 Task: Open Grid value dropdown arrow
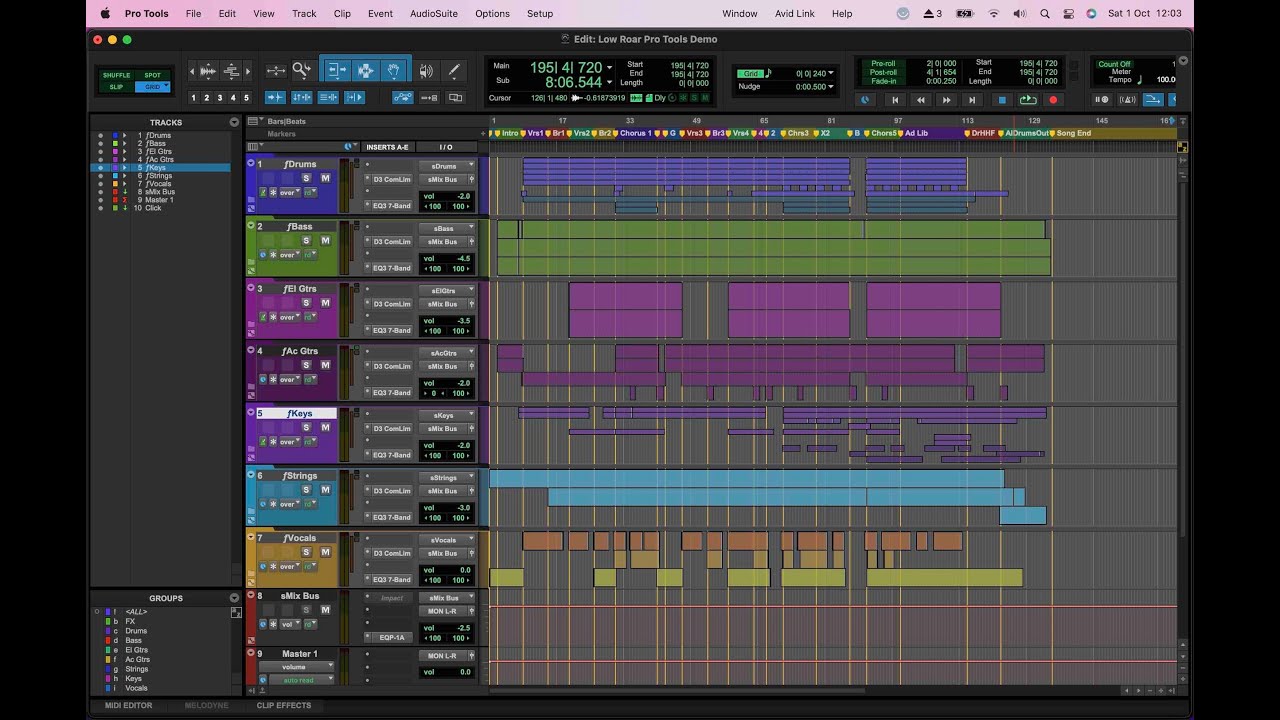click(x=830, y=73)
